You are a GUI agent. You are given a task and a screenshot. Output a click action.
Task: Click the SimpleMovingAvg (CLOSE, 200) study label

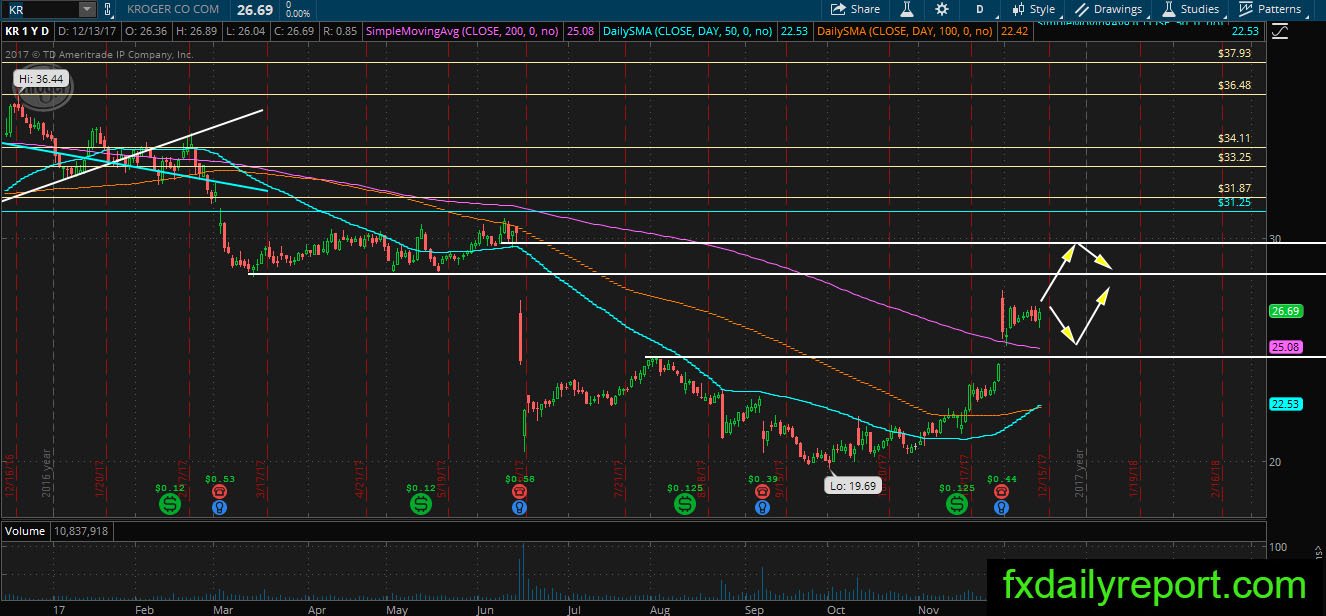[462, 32]
